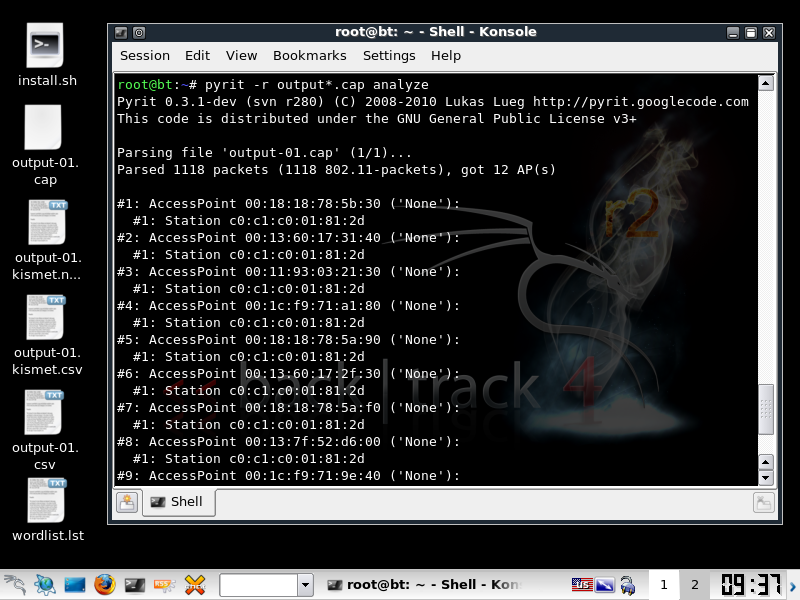Open the Bookmarks menu
Viewport: 800px width, 600px height.
(x=309, y=56)
